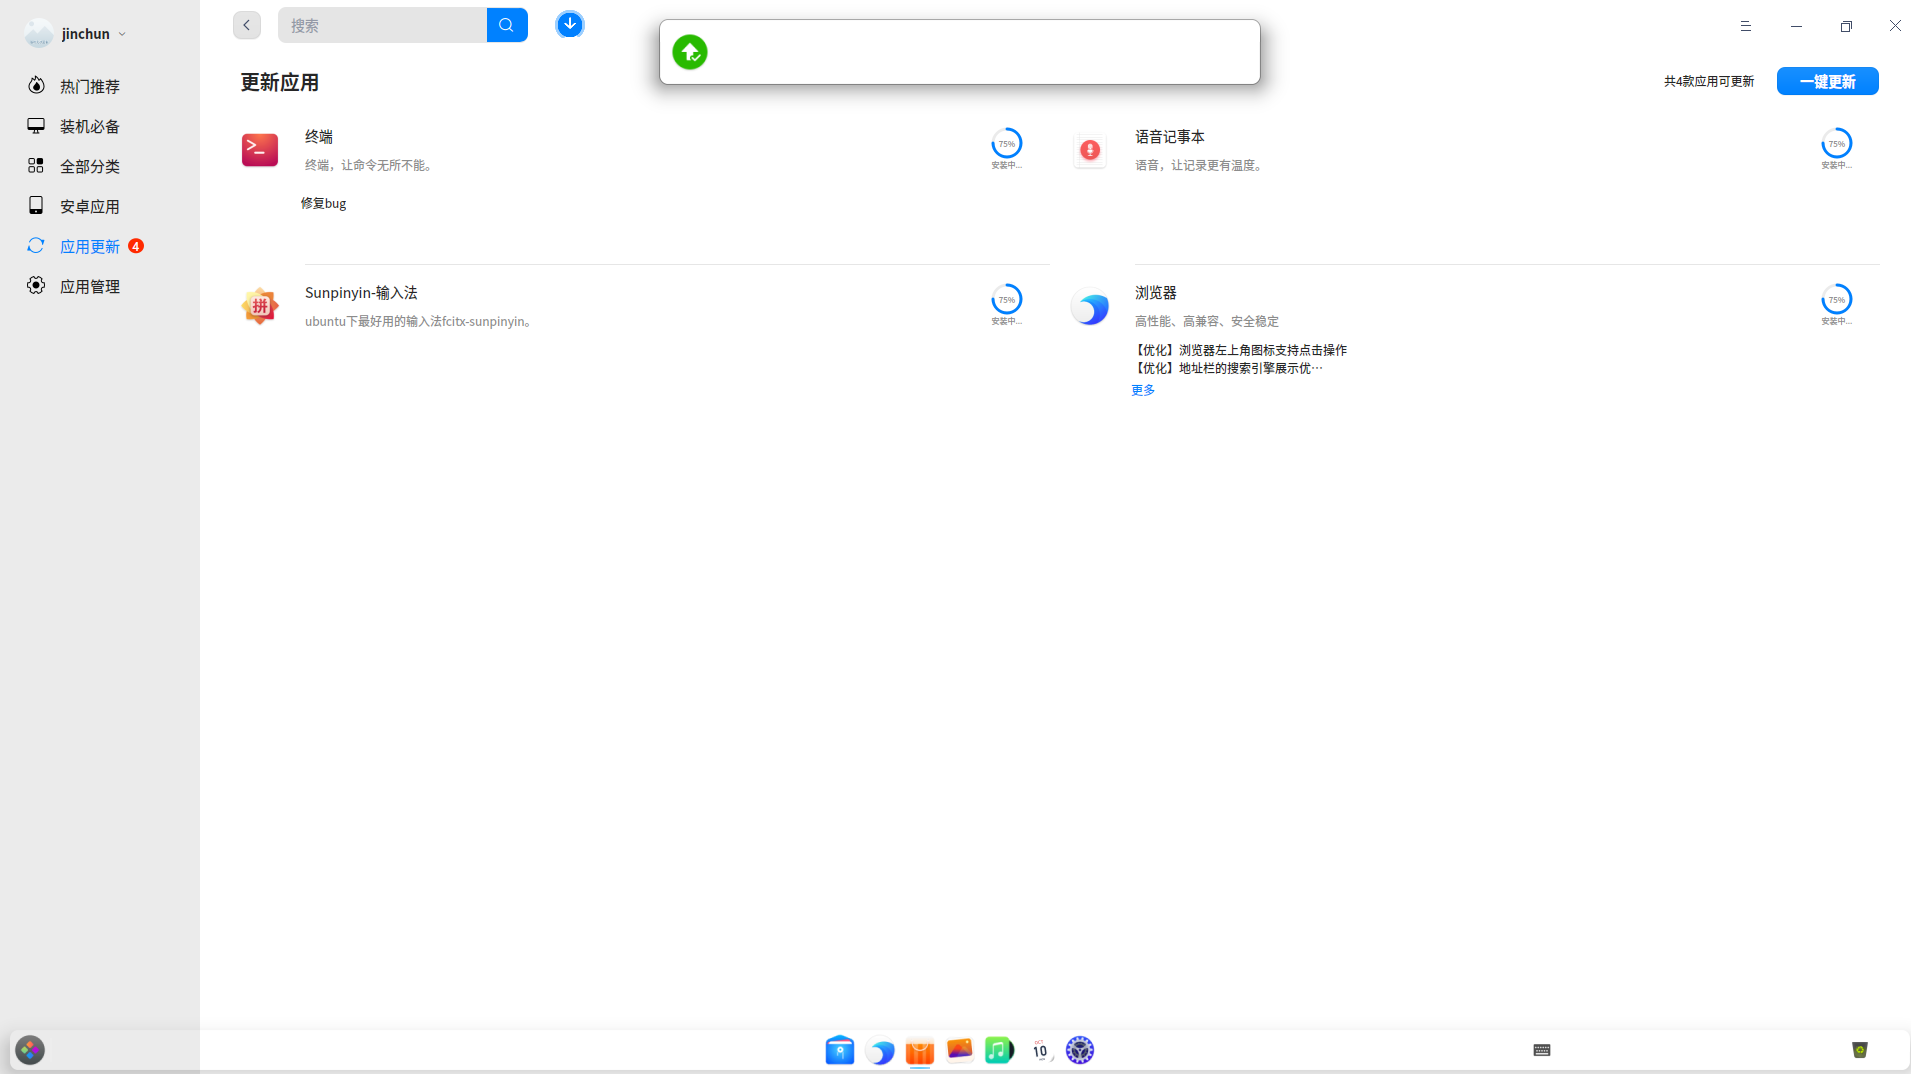This screenshot has width=1911, height=1074.
Task: Click the 语音记事本 app icon
Action: pos(1090,150)
